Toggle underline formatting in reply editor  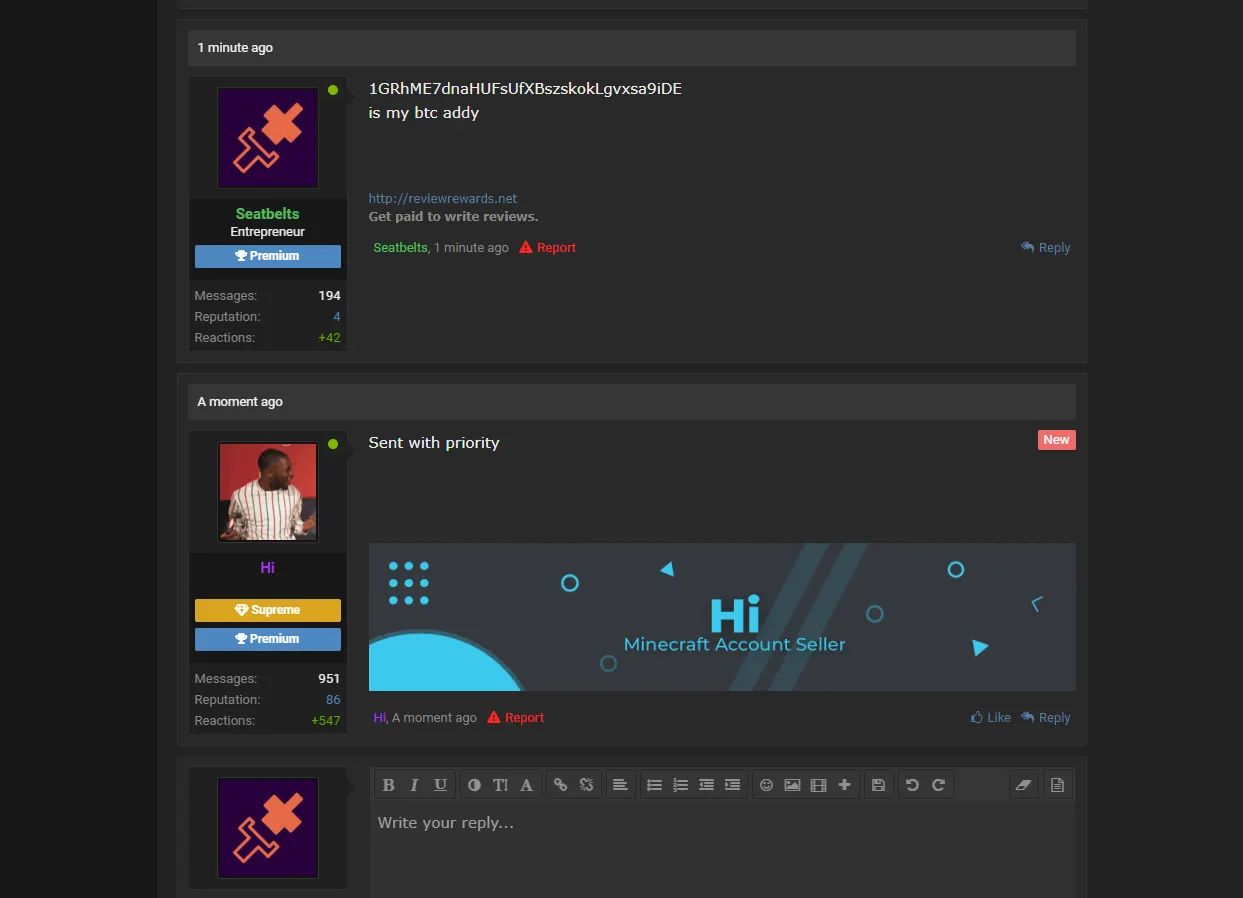tap(440, 785)
